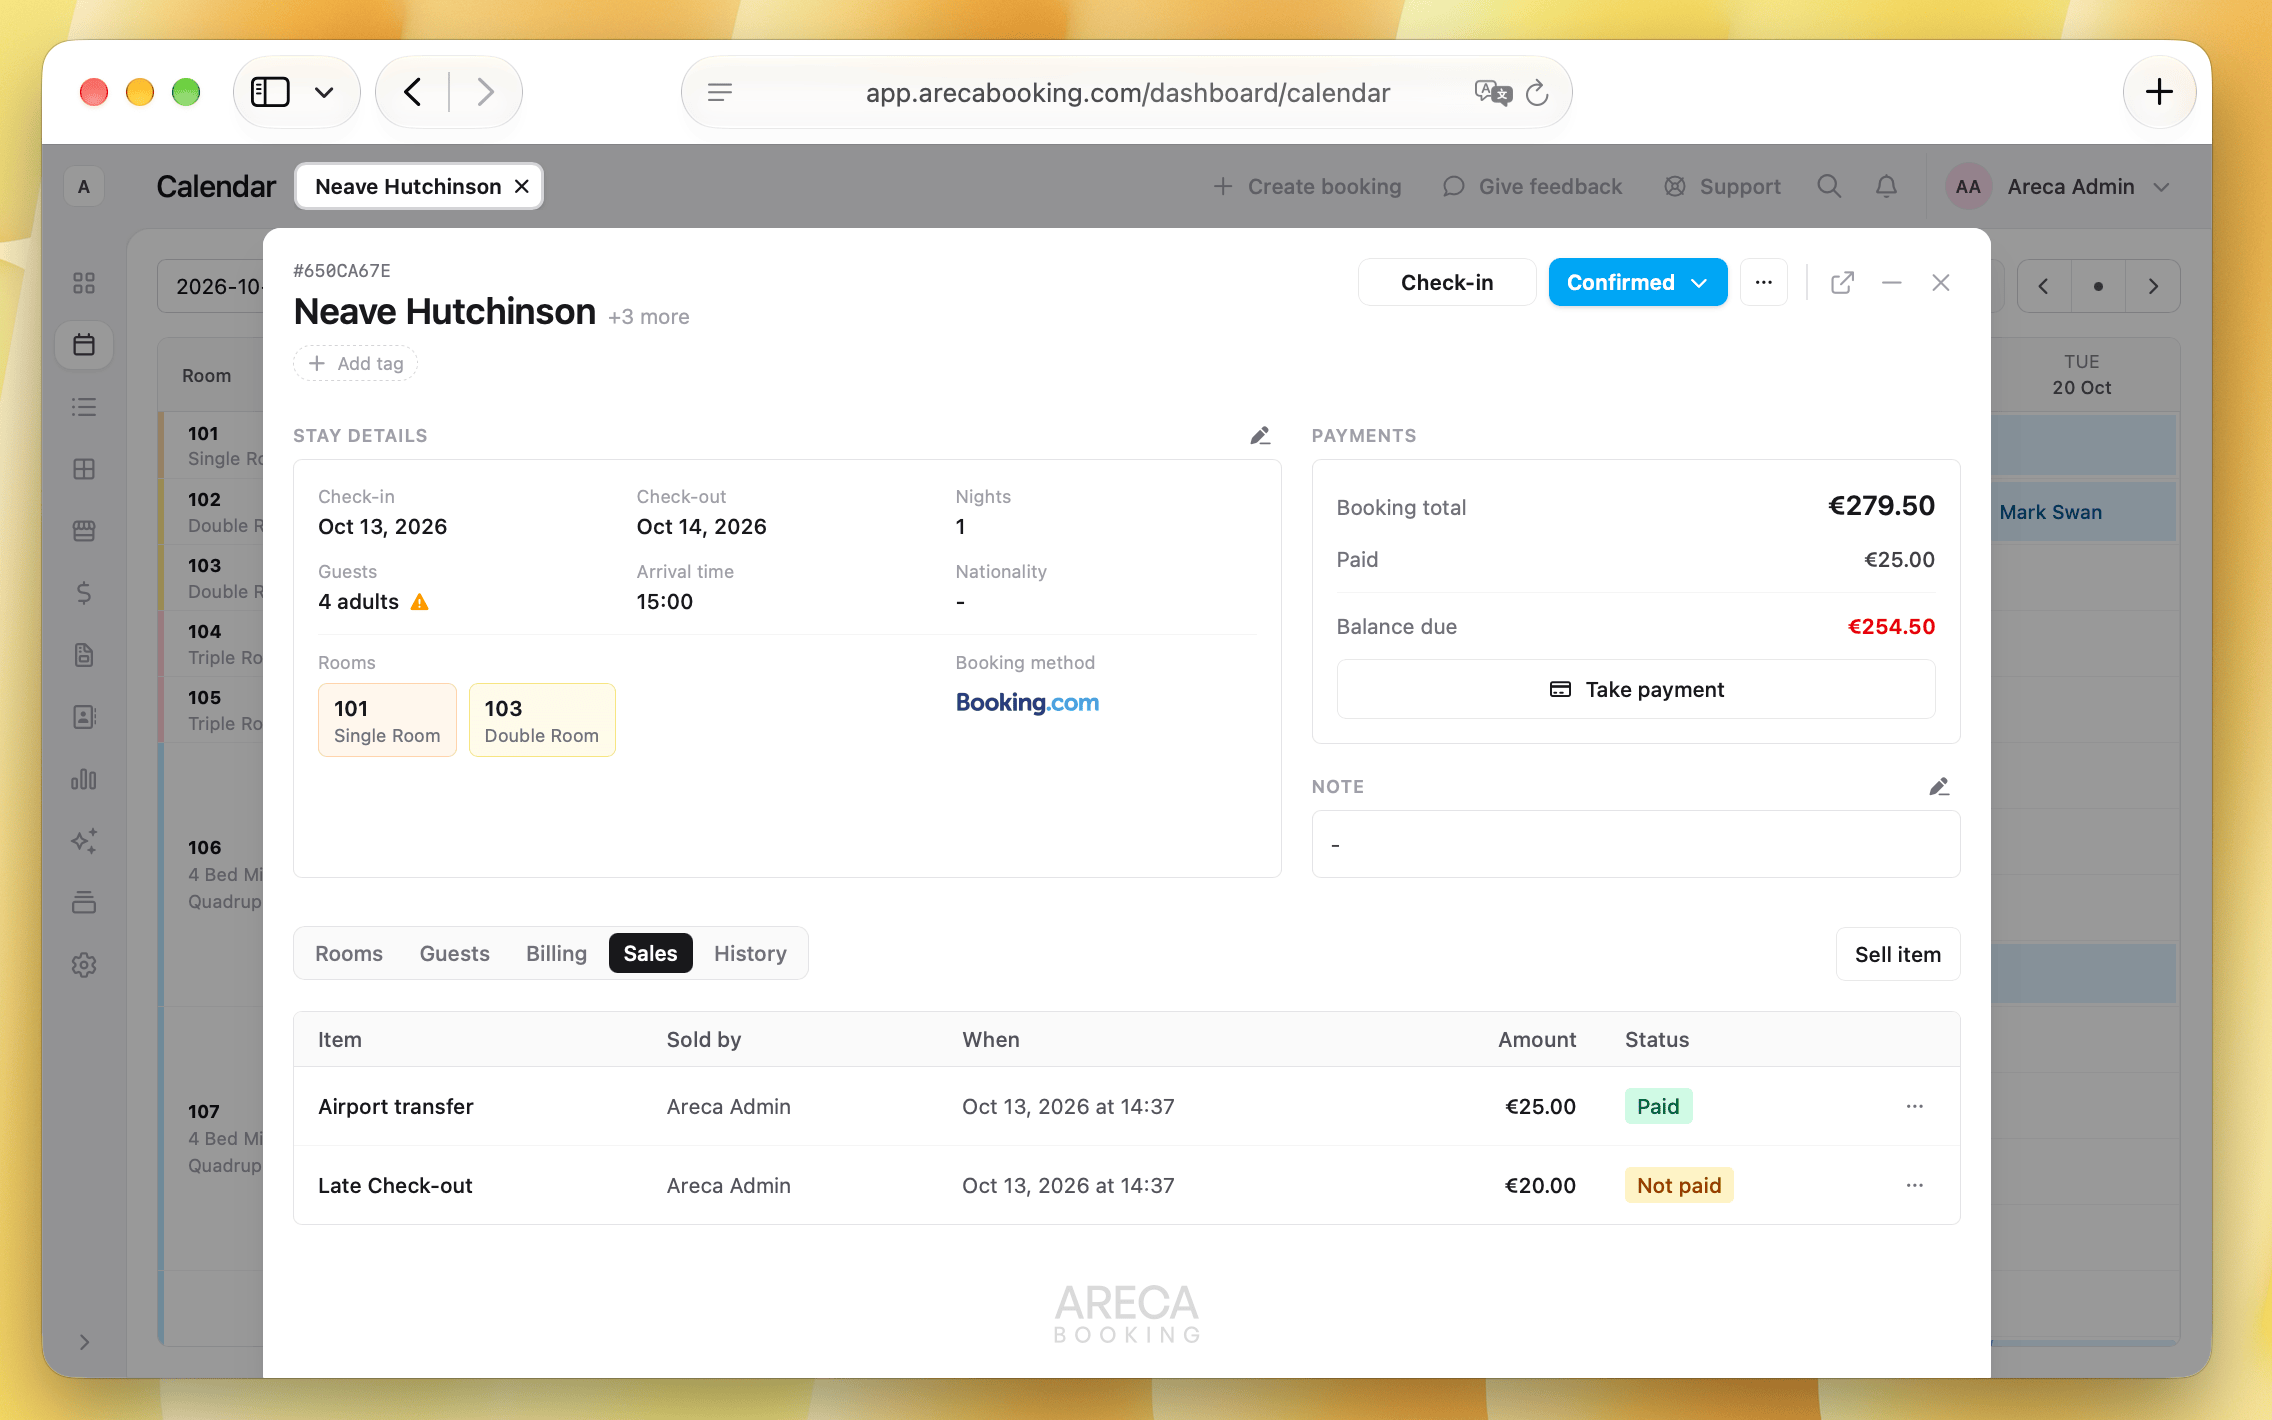Edit the note with pencil icon
Image resolution: width=2272 pixels, height=1420 pixels.
pyautogui.click(x=1939, y=787)
